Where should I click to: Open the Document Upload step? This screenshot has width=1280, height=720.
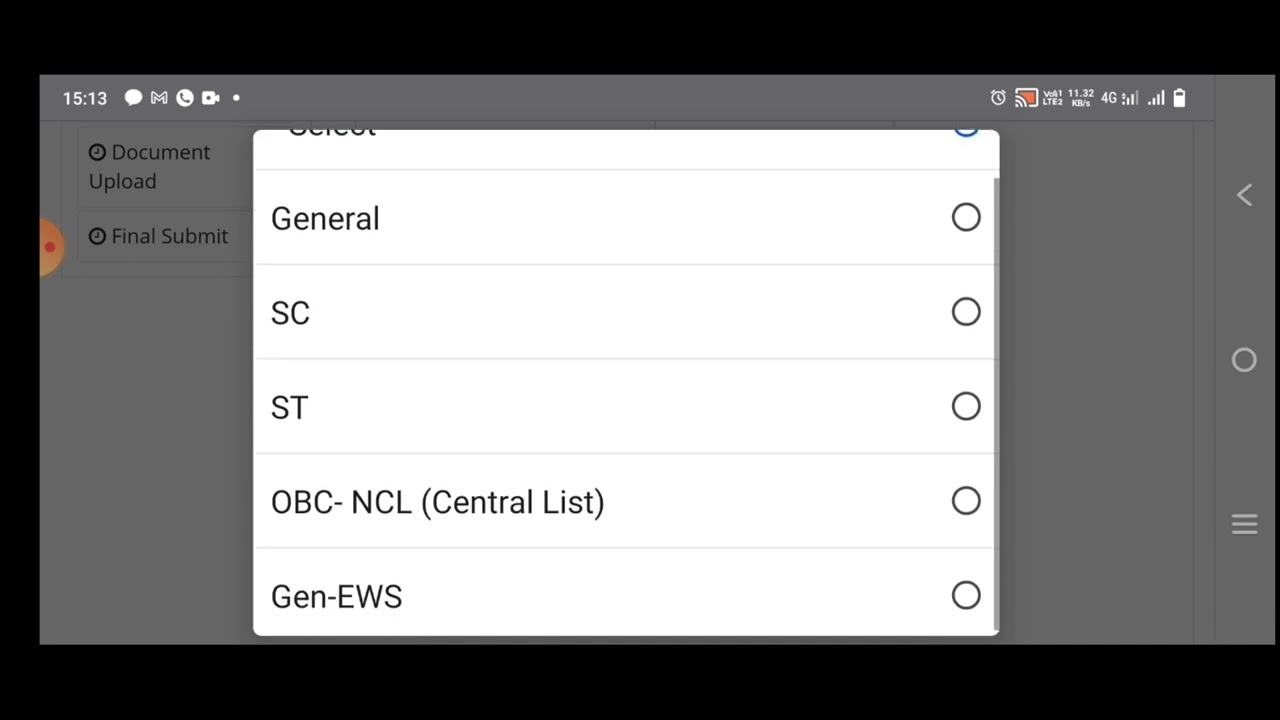coord(150,167)
